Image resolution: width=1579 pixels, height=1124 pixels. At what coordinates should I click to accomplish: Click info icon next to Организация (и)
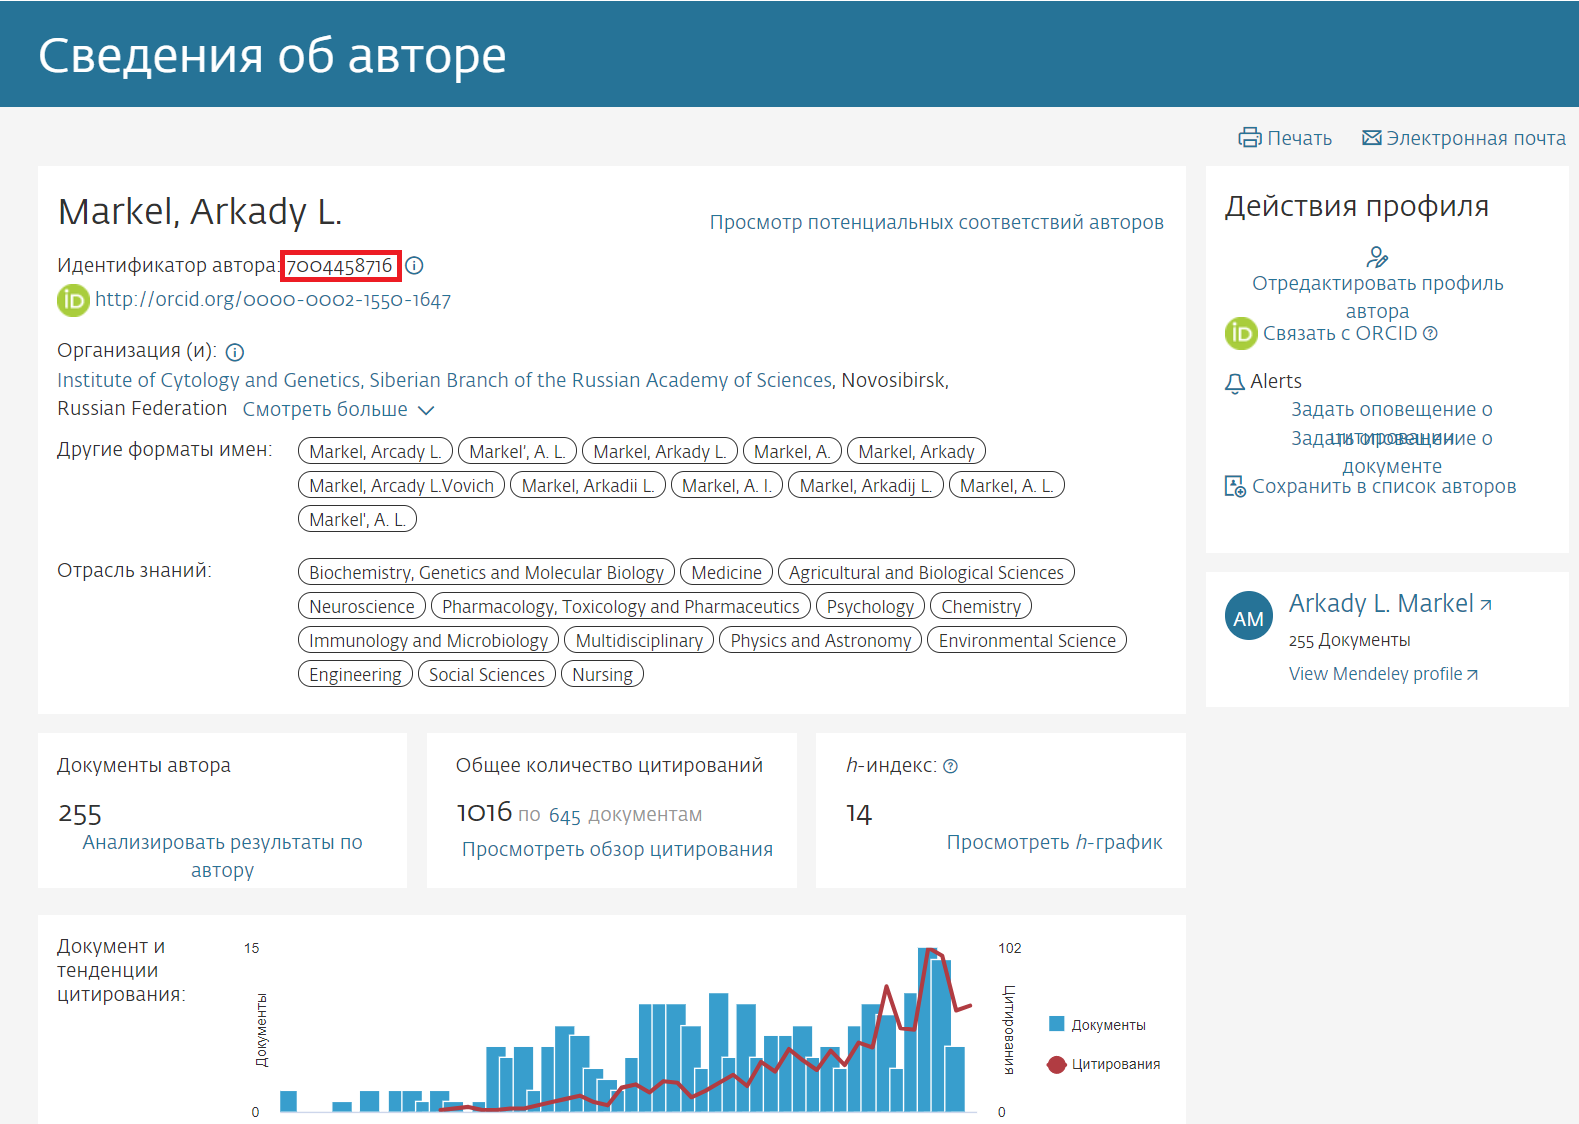pyautogui.click(x=235, y=352)
